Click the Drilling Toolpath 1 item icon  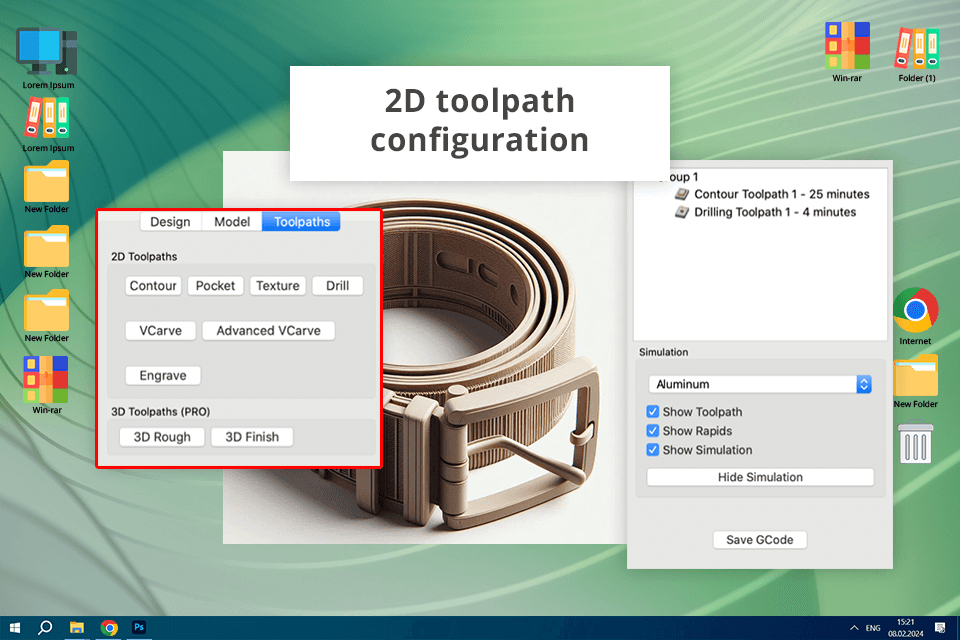(682, 213)
